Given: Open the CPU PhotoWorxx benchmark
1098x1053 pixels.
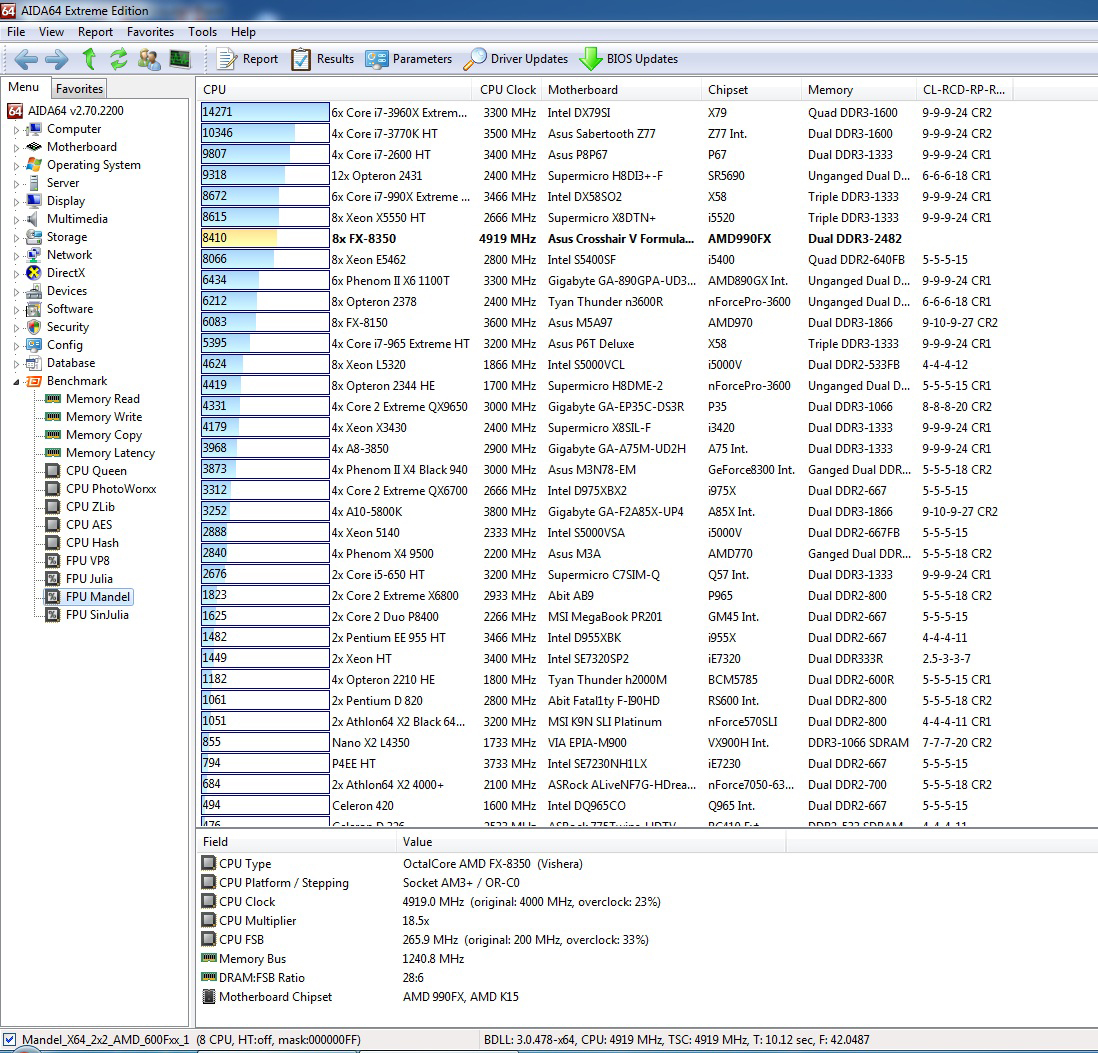Looking at the screenshot, I should pyautogui.click(x=111, y=489).
